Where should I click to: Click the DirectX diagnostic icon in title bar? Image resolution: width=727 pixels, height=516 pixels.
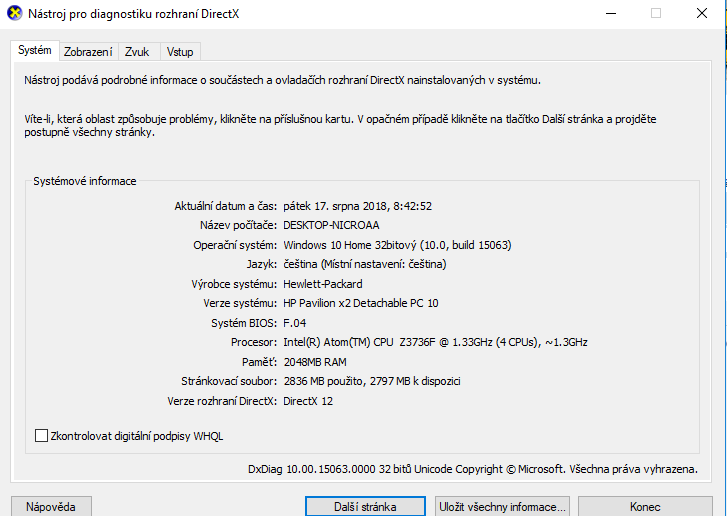[x=14, y=13]
